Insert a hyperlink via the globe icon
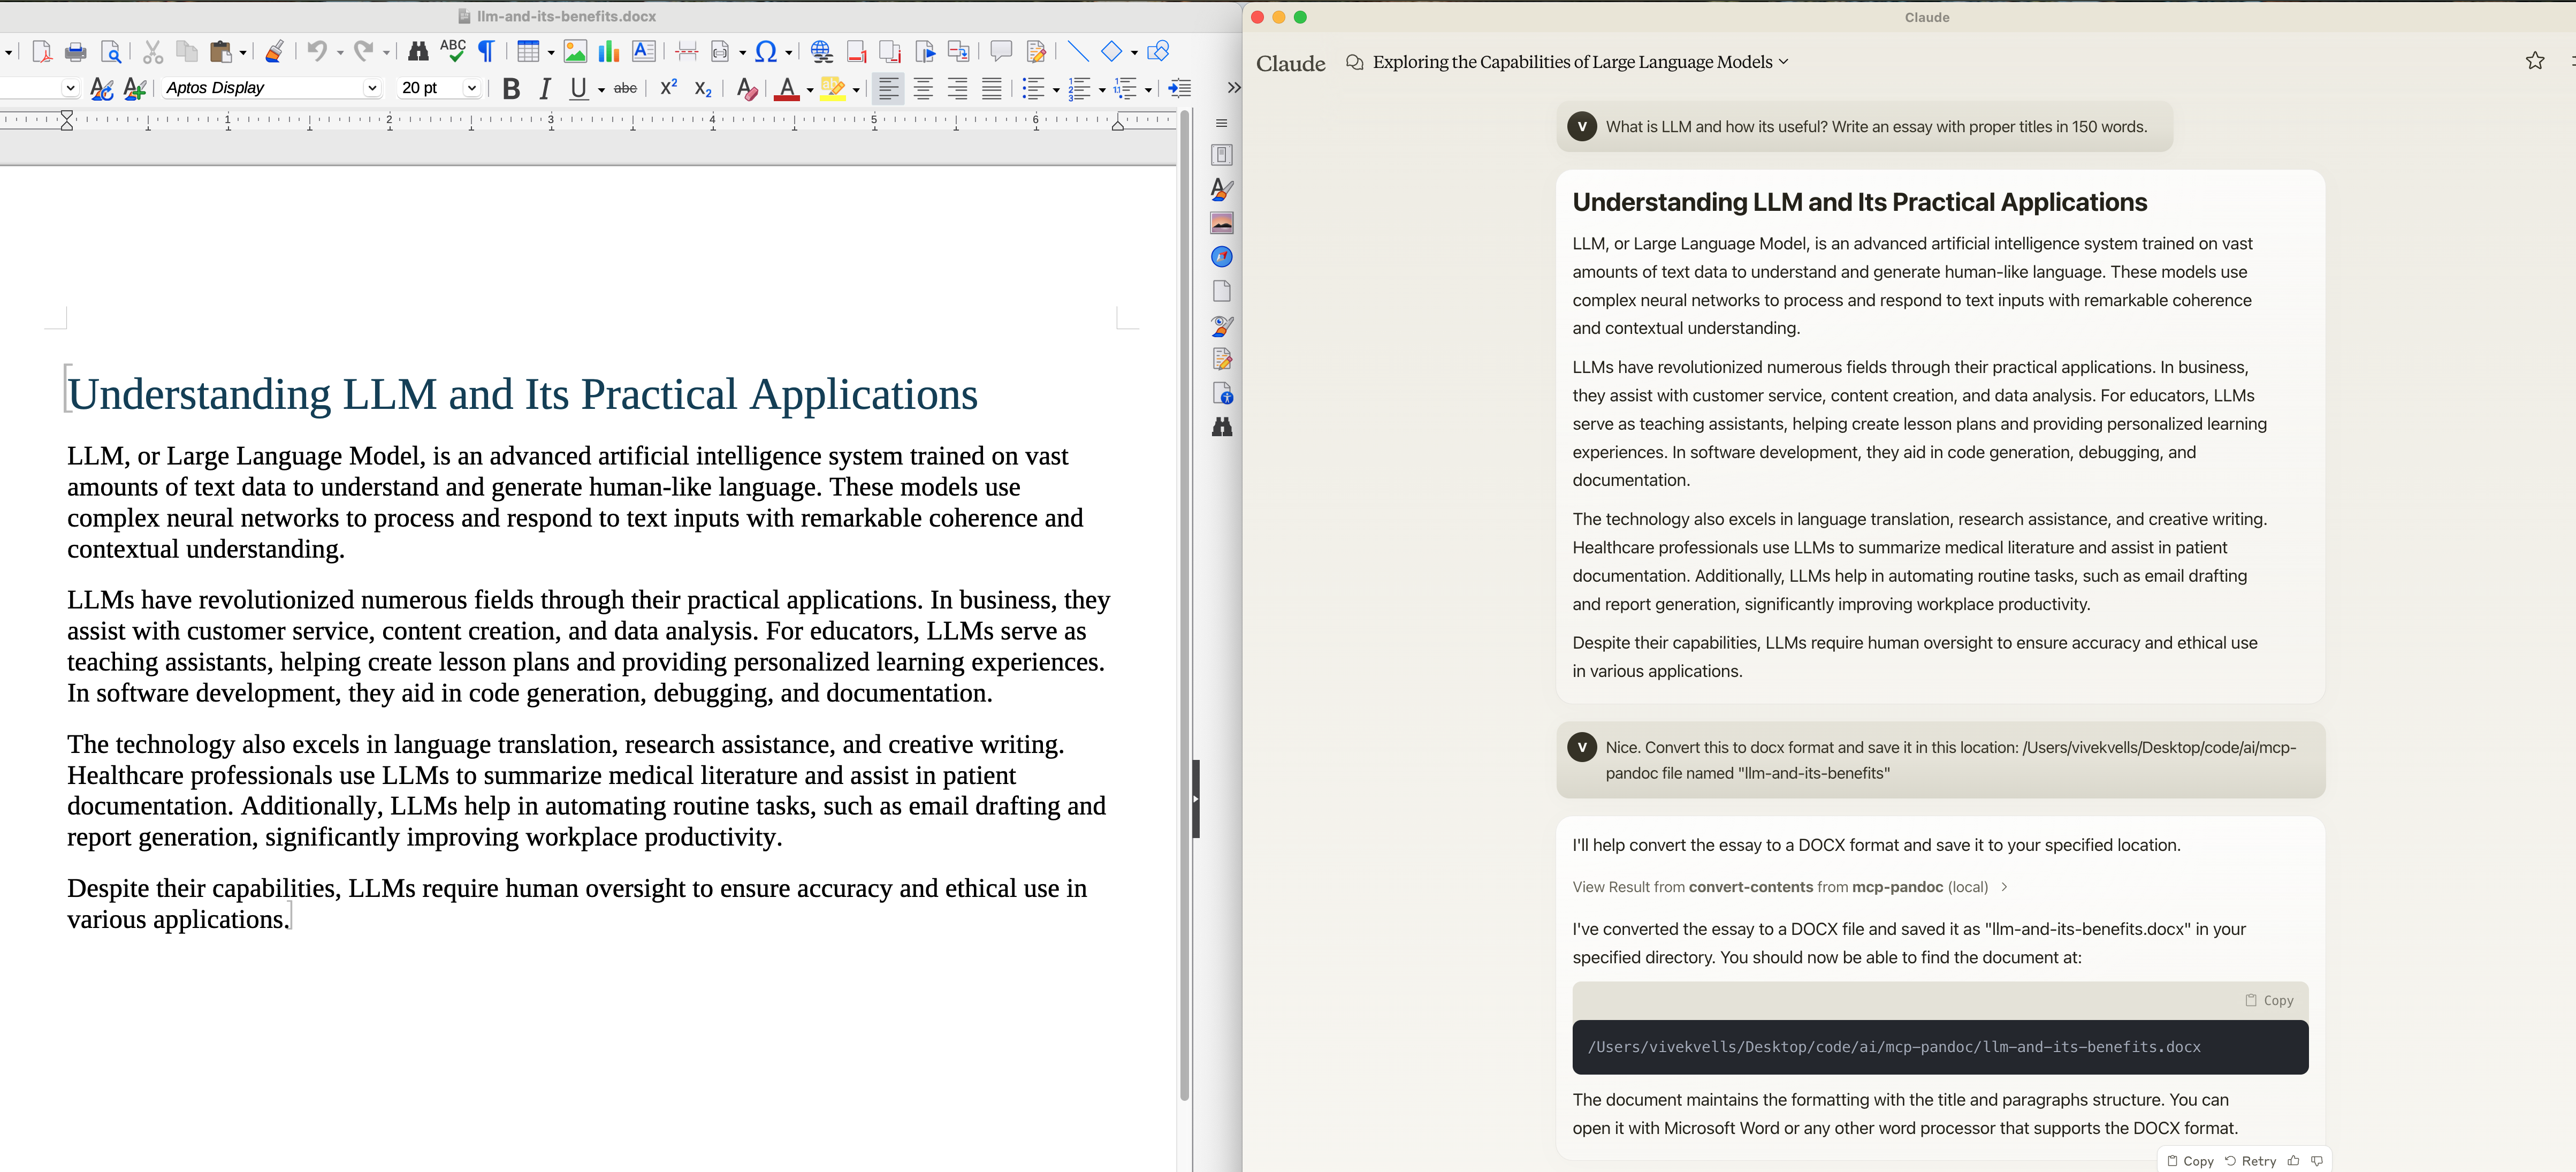 821,52
